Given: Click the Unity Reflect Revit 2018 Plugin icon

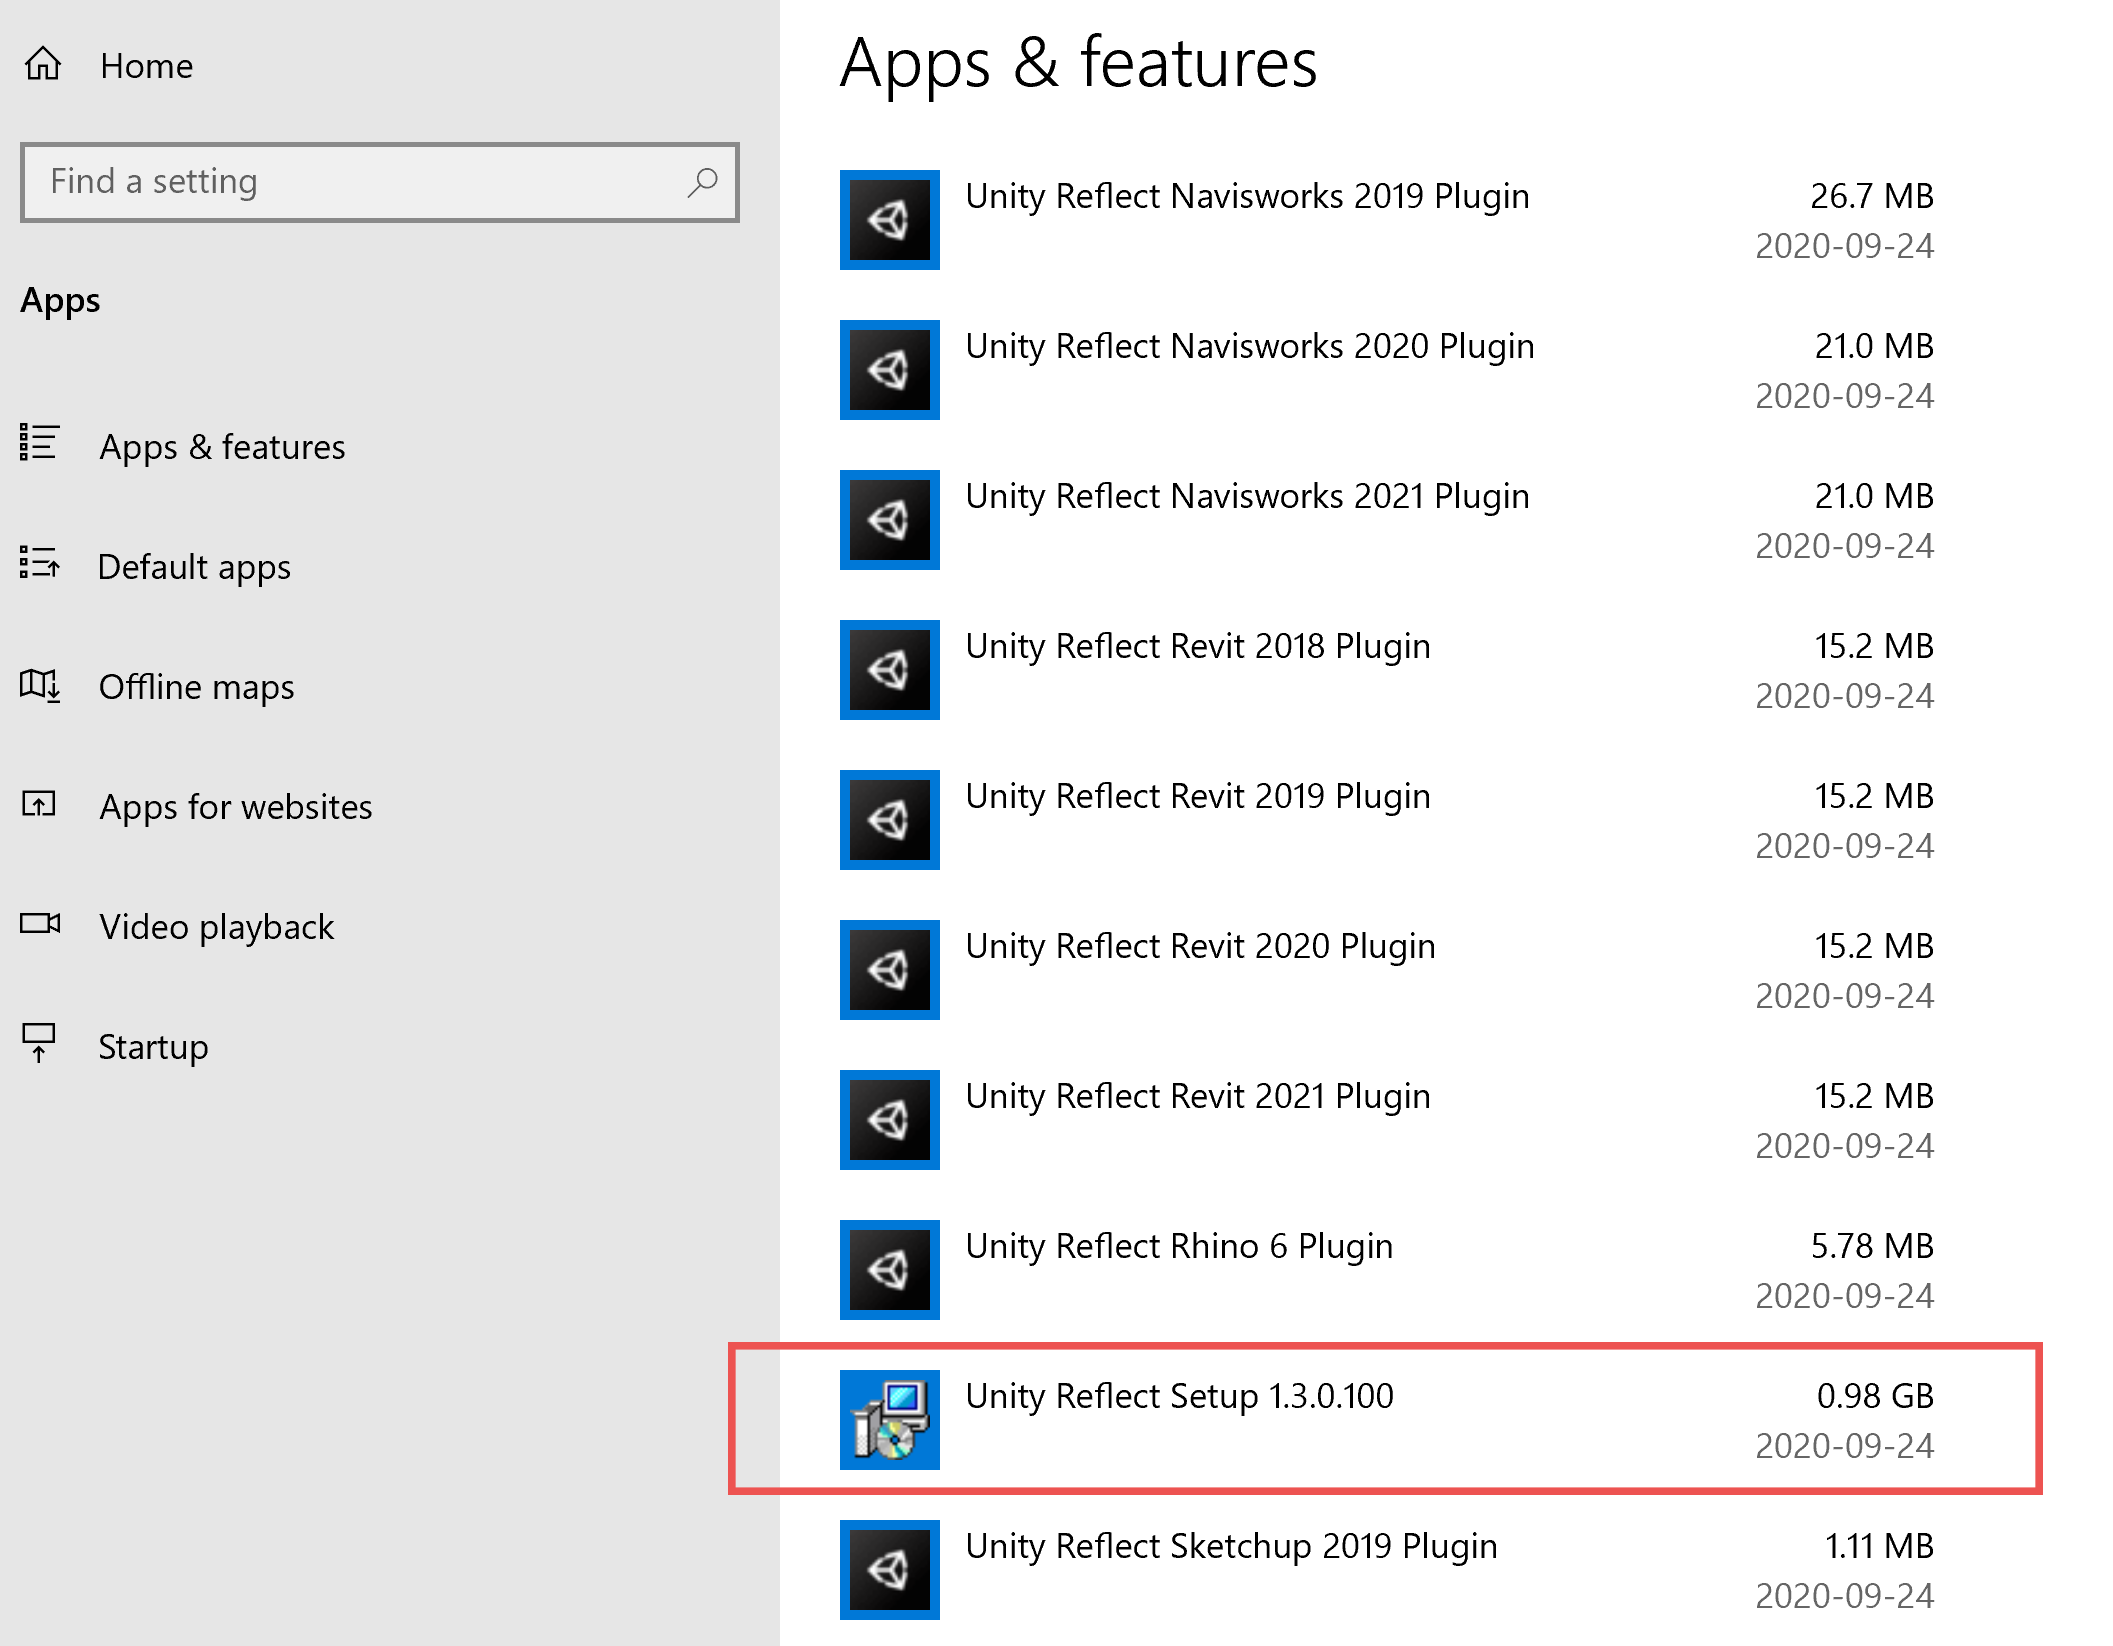Looking at the screenshot, I should click(x=890, y=670).
